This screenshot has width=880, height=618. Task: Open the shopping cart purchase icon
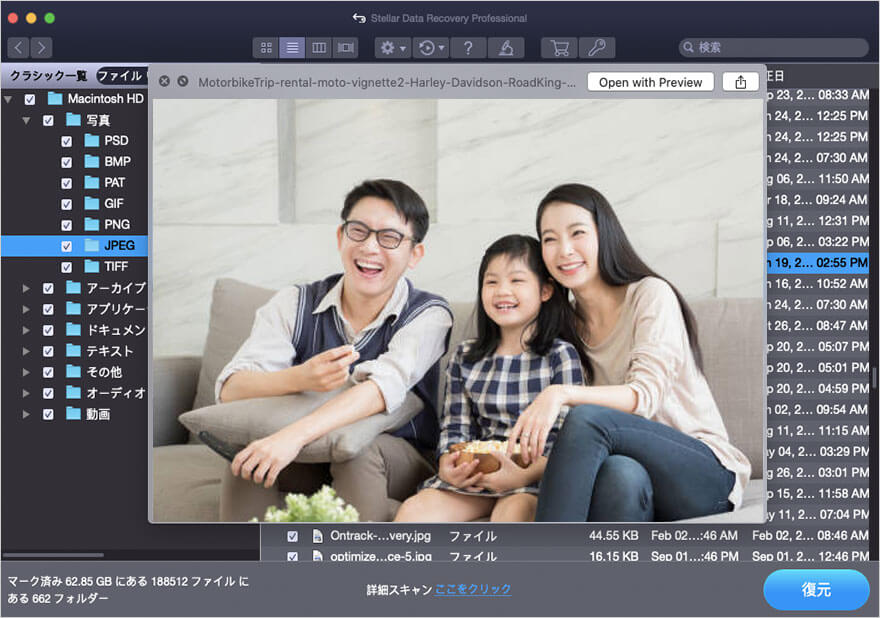559,47
